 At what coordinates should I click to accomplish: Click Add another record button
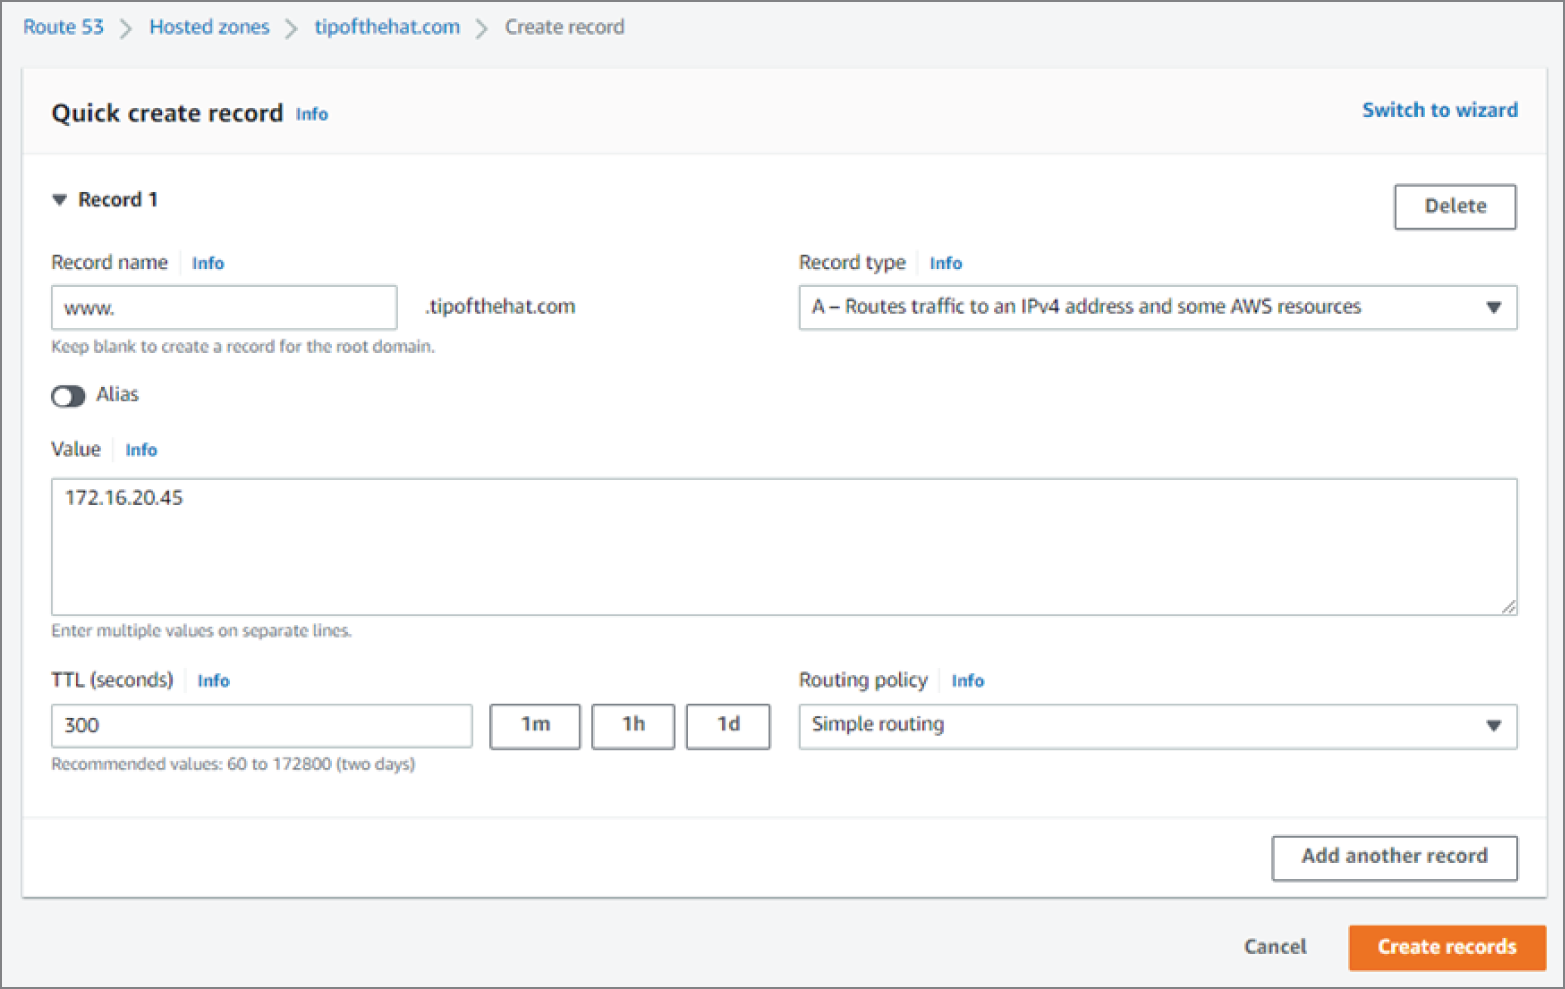(1394, 858)
